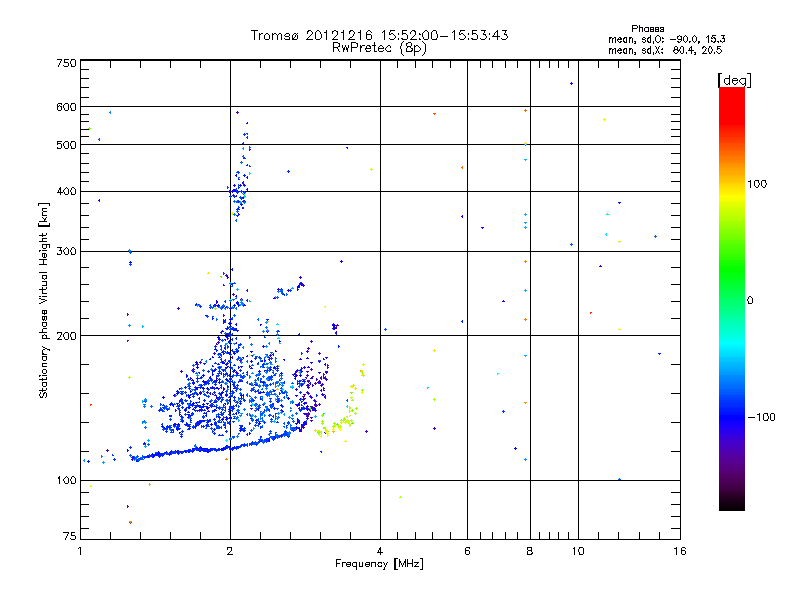Click the y-axis tick label '500'

(x=66, y=145)
